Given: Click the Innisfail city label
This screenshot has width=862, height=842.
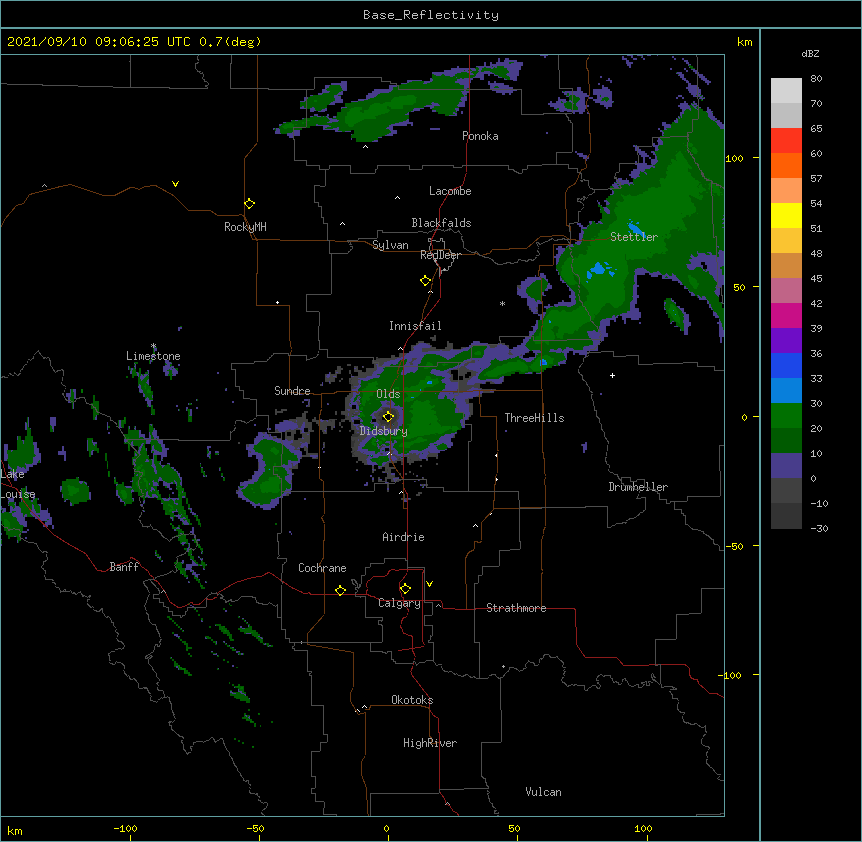Looking at the screenshot, I should pyautogui.click(x=415, y=326).
